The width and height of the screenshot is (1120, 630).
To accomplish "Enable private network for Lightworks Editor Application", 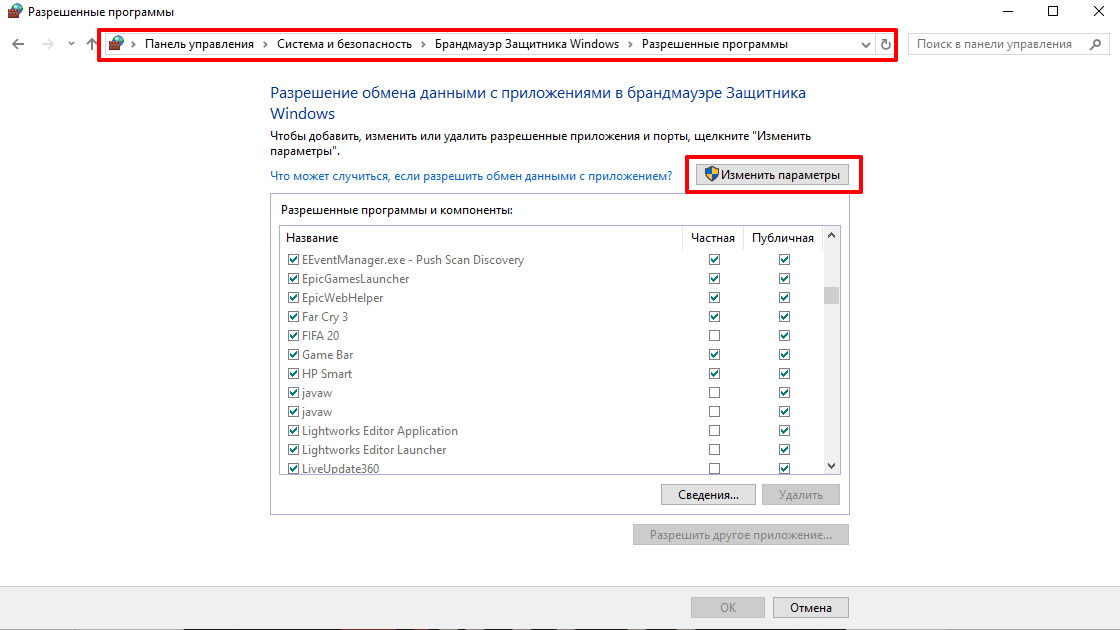I will click(x=714, y=431).
